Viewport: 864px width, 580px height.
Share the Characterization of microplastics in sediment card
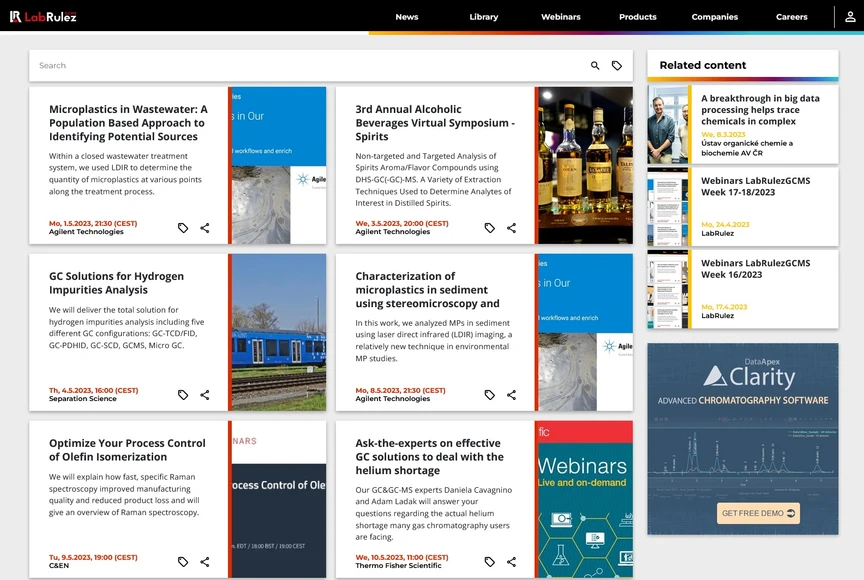511,395
